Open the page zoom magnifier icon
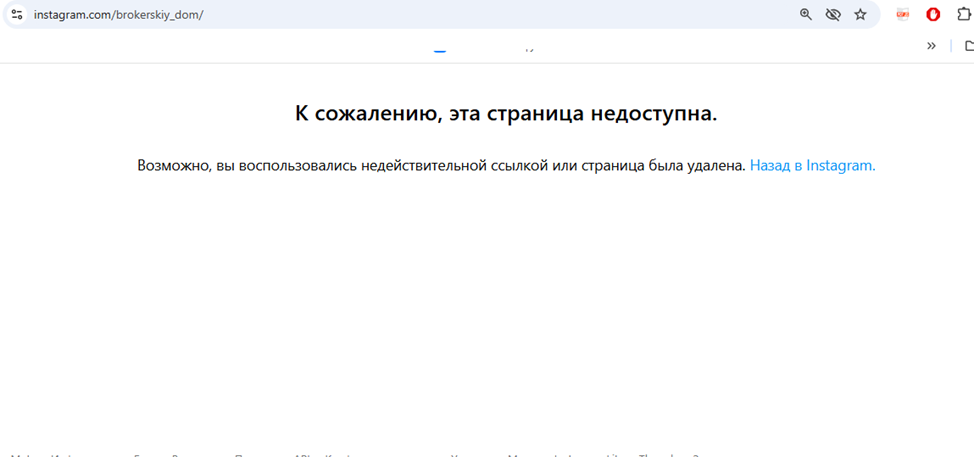Image resolution: width=974 pixels, height=457 pixels. (806, 14)
